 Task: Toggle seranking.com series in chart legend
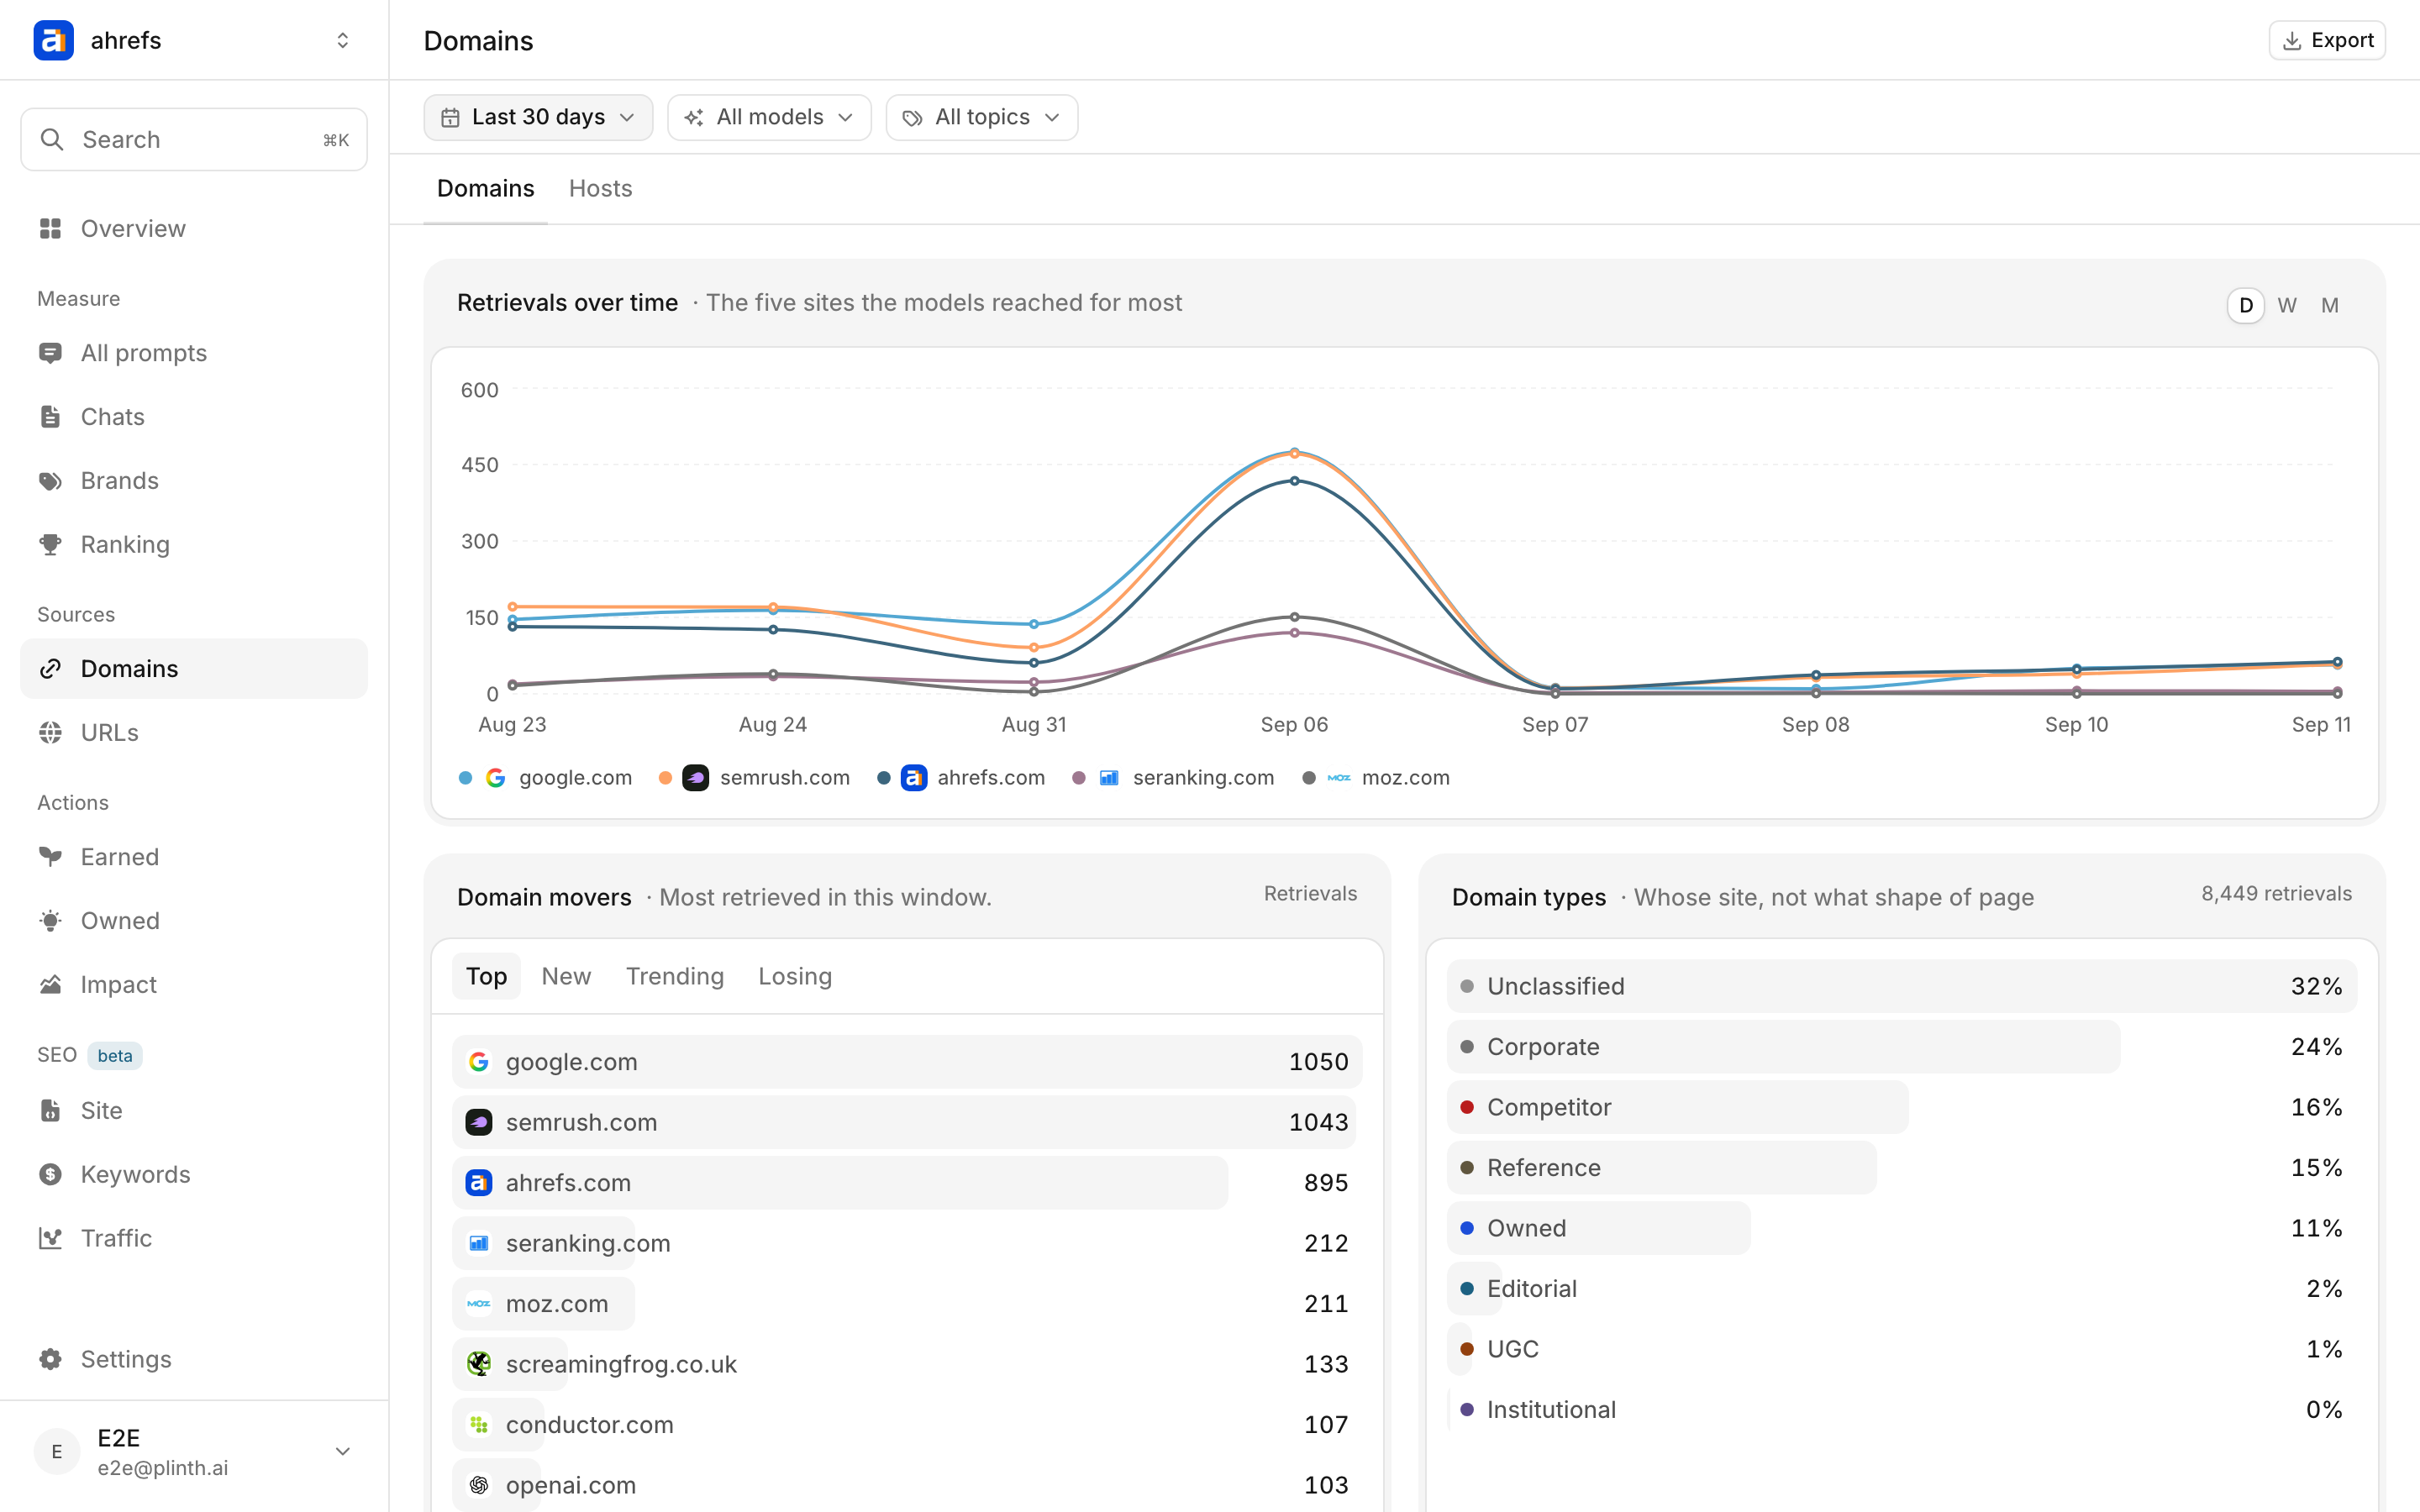coord(1173,778)
